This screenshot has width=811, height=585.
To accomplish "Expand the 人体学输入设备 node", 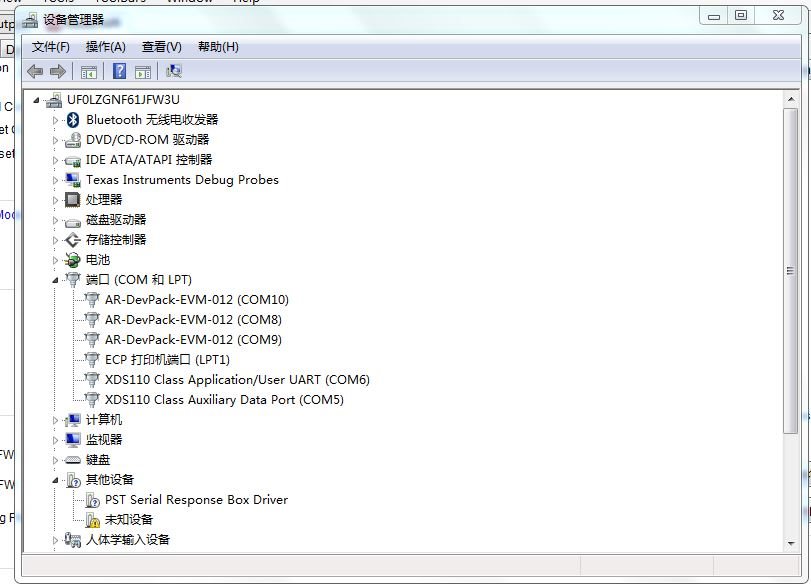I will [55, 541].
